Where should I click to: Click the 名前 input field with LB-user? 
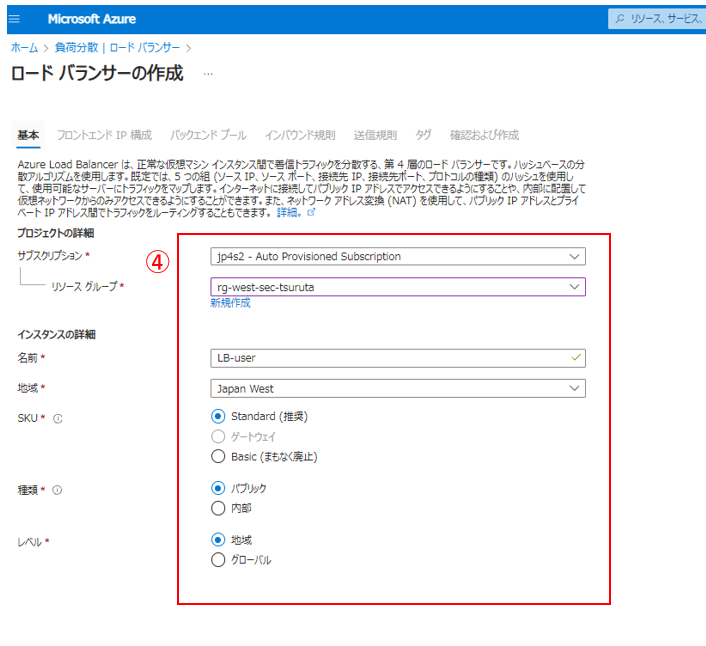point(398,358)
